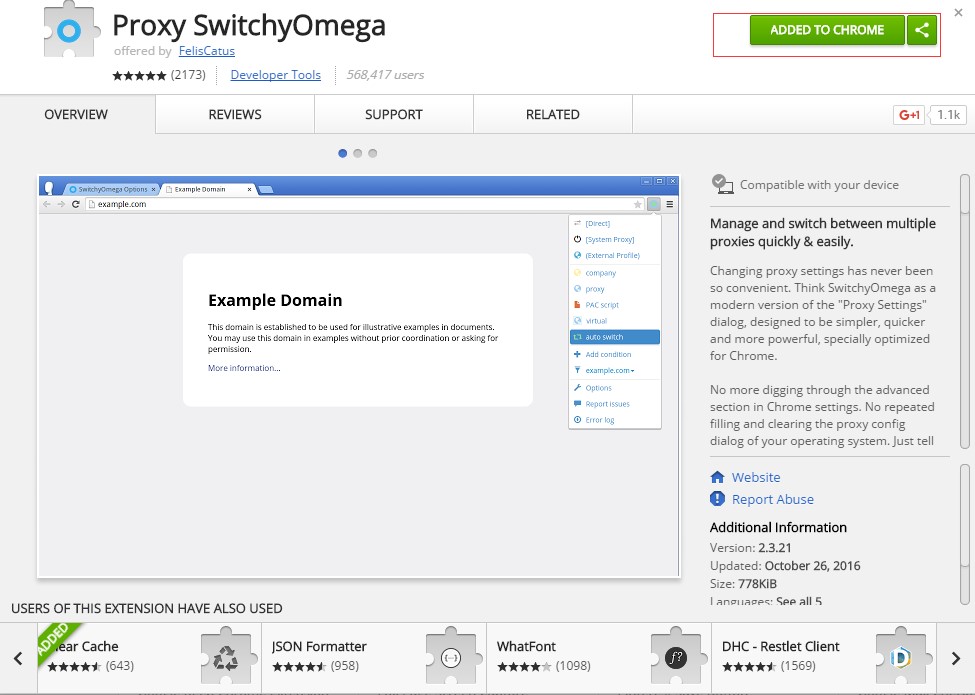Click the Proxy SwitchyOmega puzzle piece logo
The width and height of the screenshot is (975, 695).
click(71, 30)
